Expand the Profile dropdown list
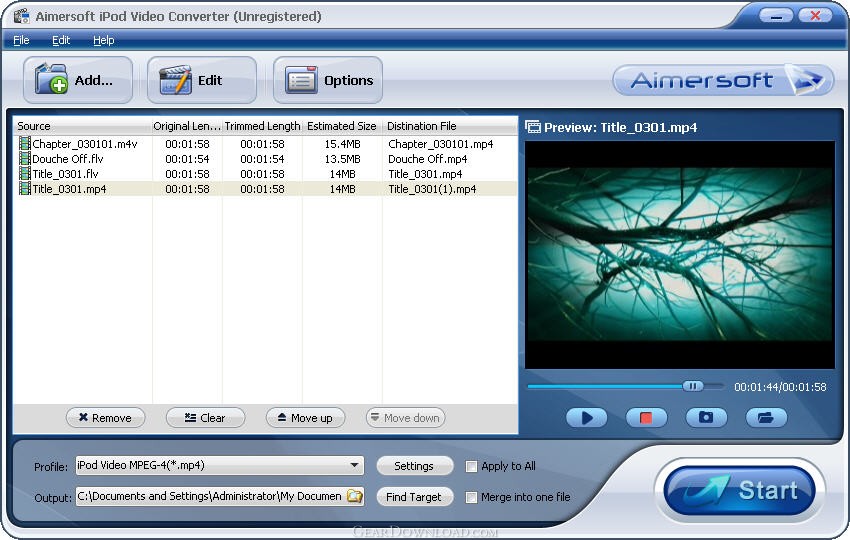This screenshot has width=850, height=540. click(354, 465)
